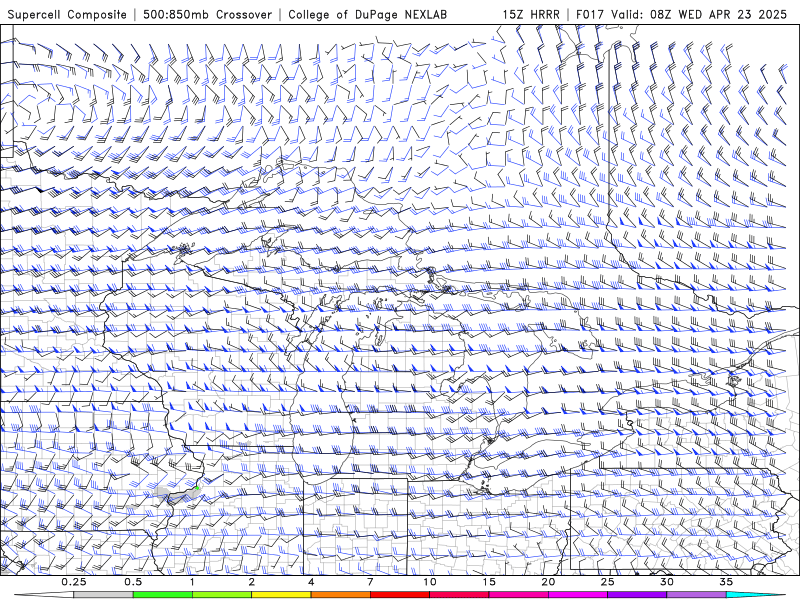
Task: Select the lime 1–2 color bar segment
Action: (222, 595)
